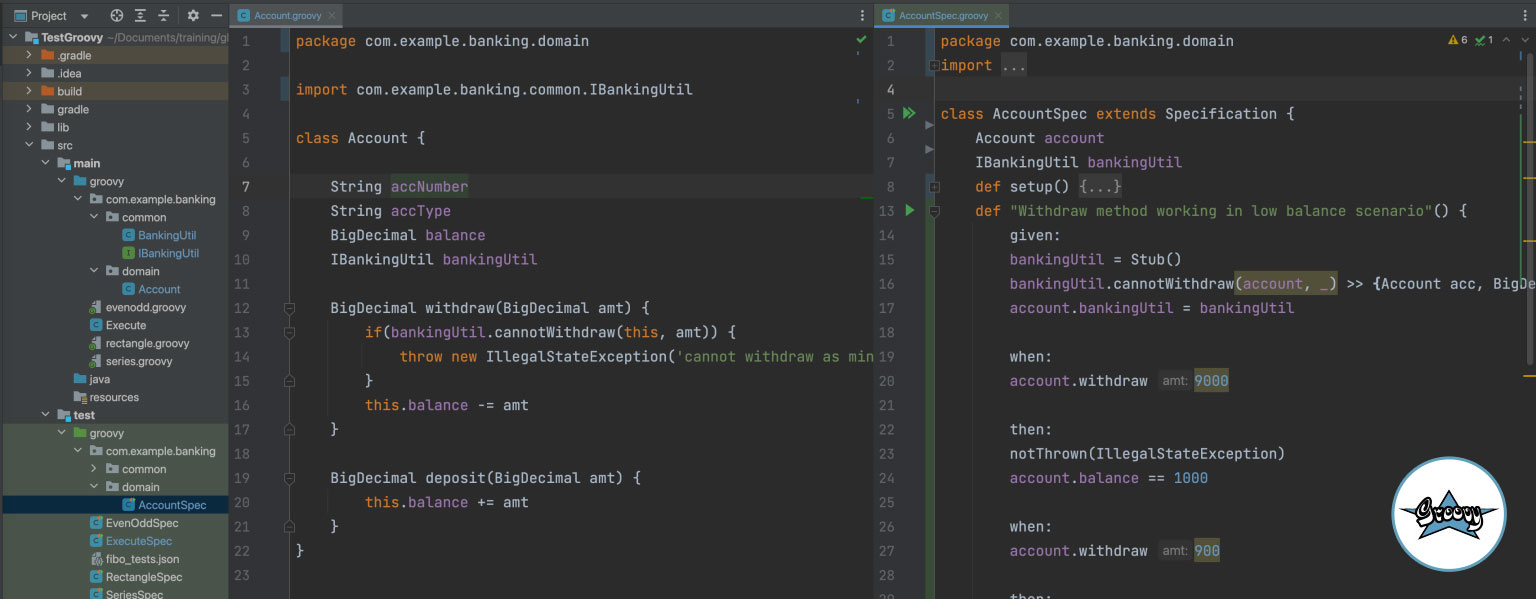Run the Withdraw test from its gutter icon
This screenshot has height=599, width=1536.
pos(909,210)
